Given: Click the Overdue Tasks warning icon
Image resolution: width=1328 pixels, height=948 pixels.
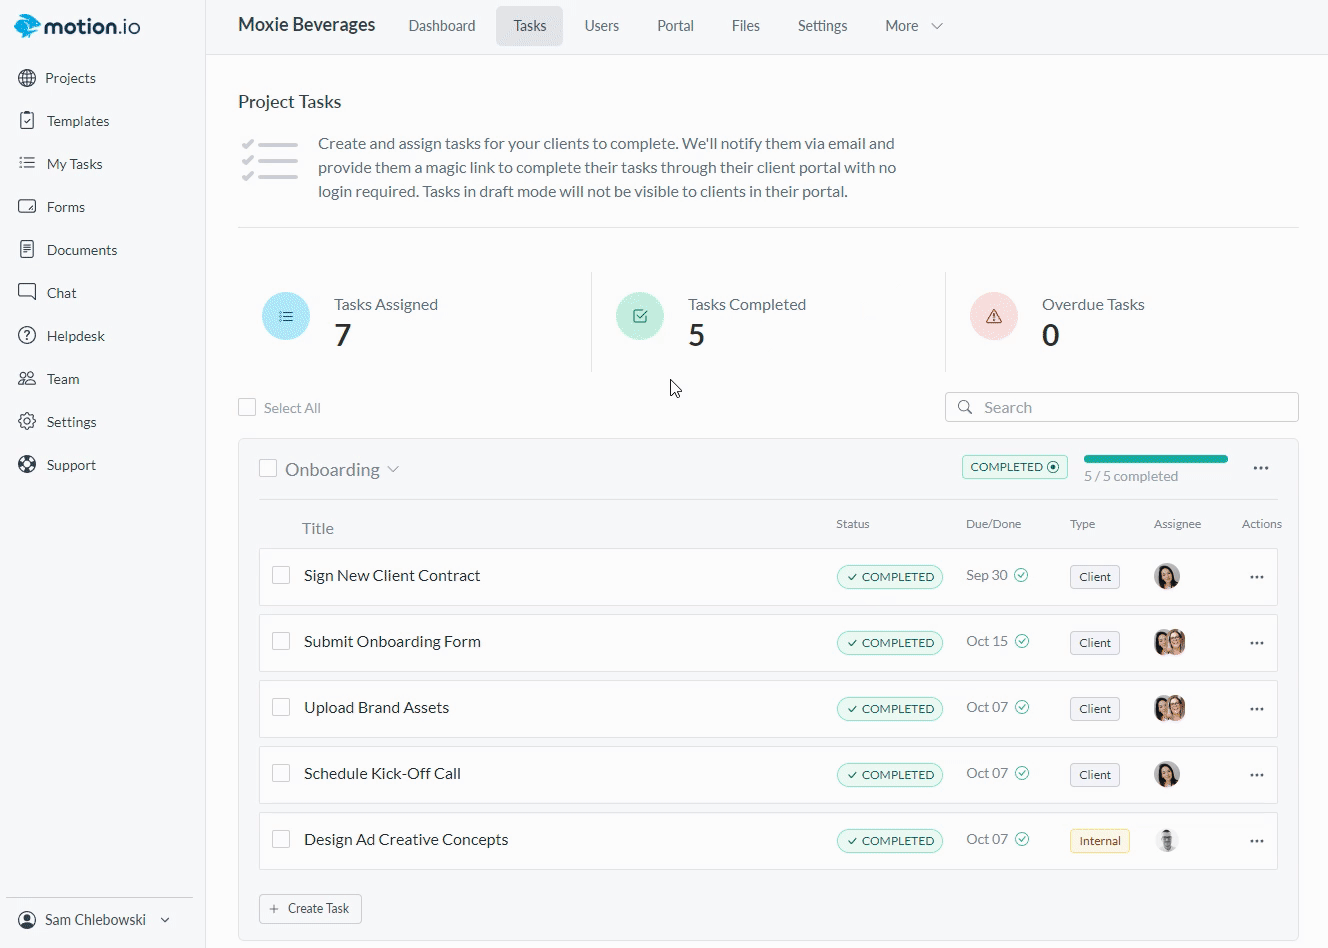Looking at the screenshot, I should pyautogui.click(x=993, y=316).
